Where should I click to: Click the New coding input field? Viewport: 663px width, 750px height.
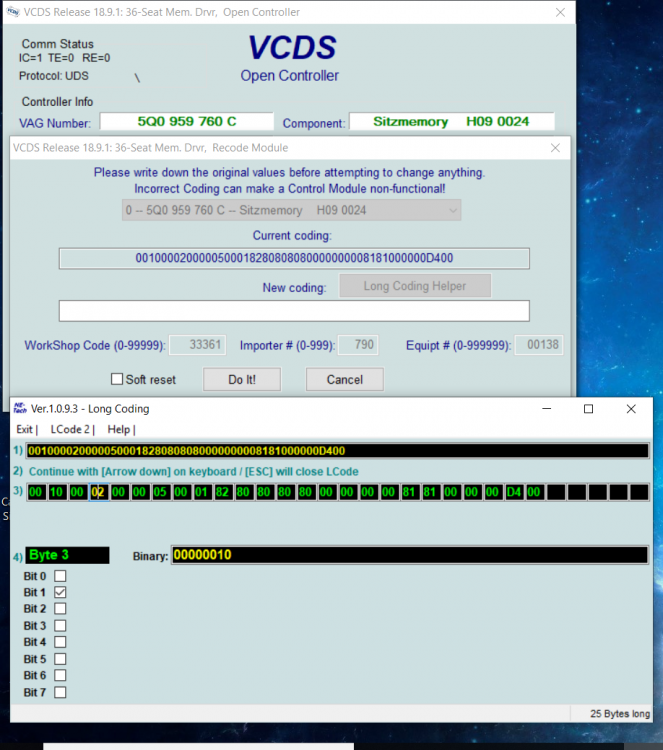click(x=294, y=311)
